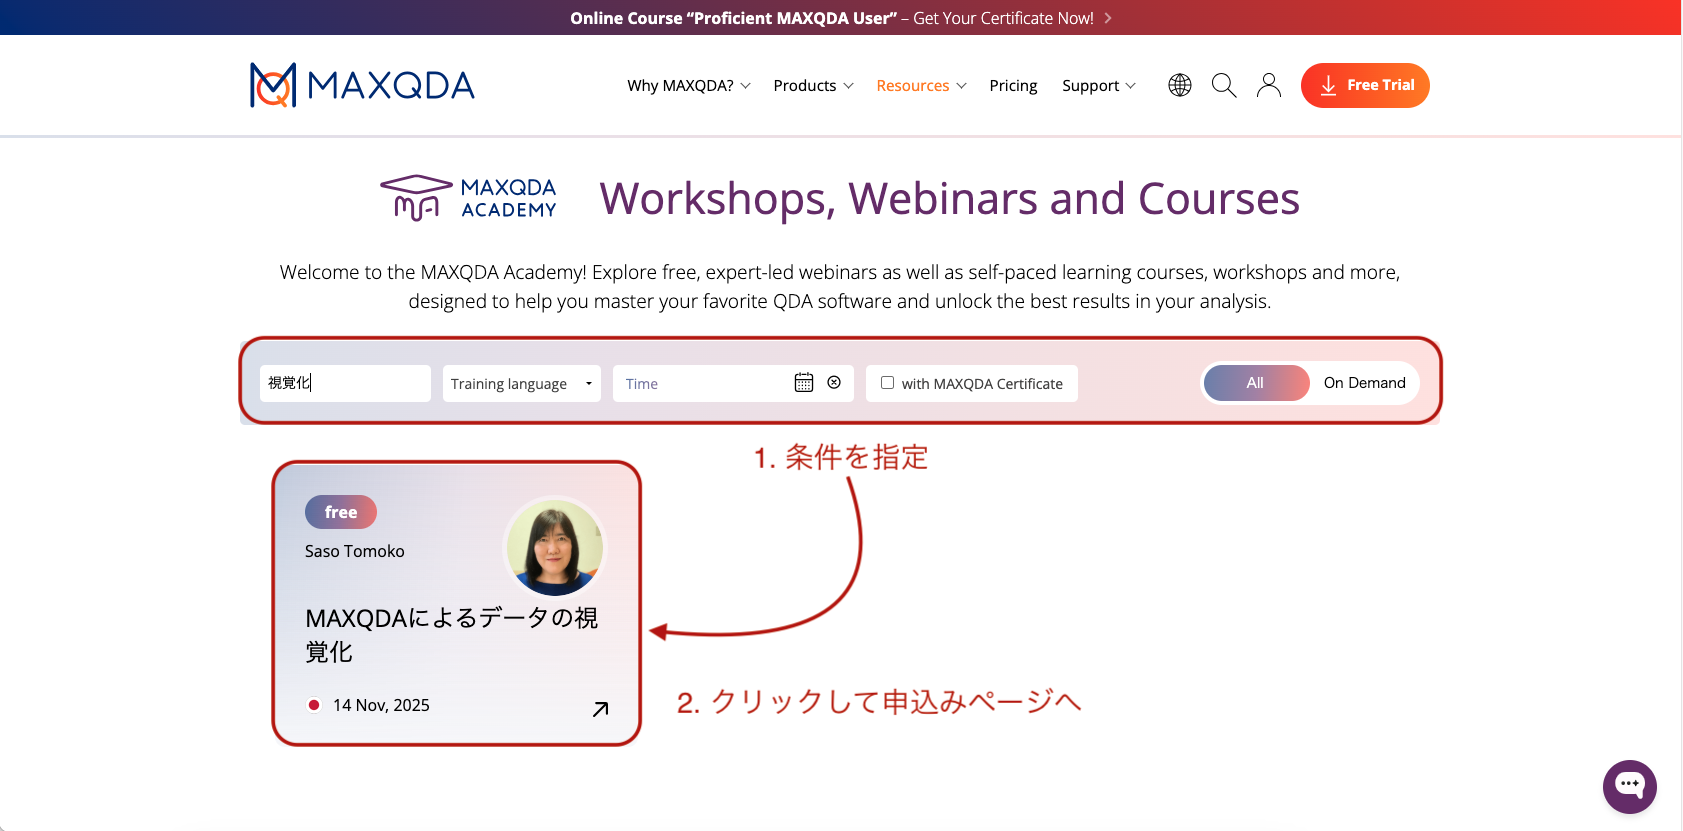Click the arrow icon on the workshop card

coord(600,709)
